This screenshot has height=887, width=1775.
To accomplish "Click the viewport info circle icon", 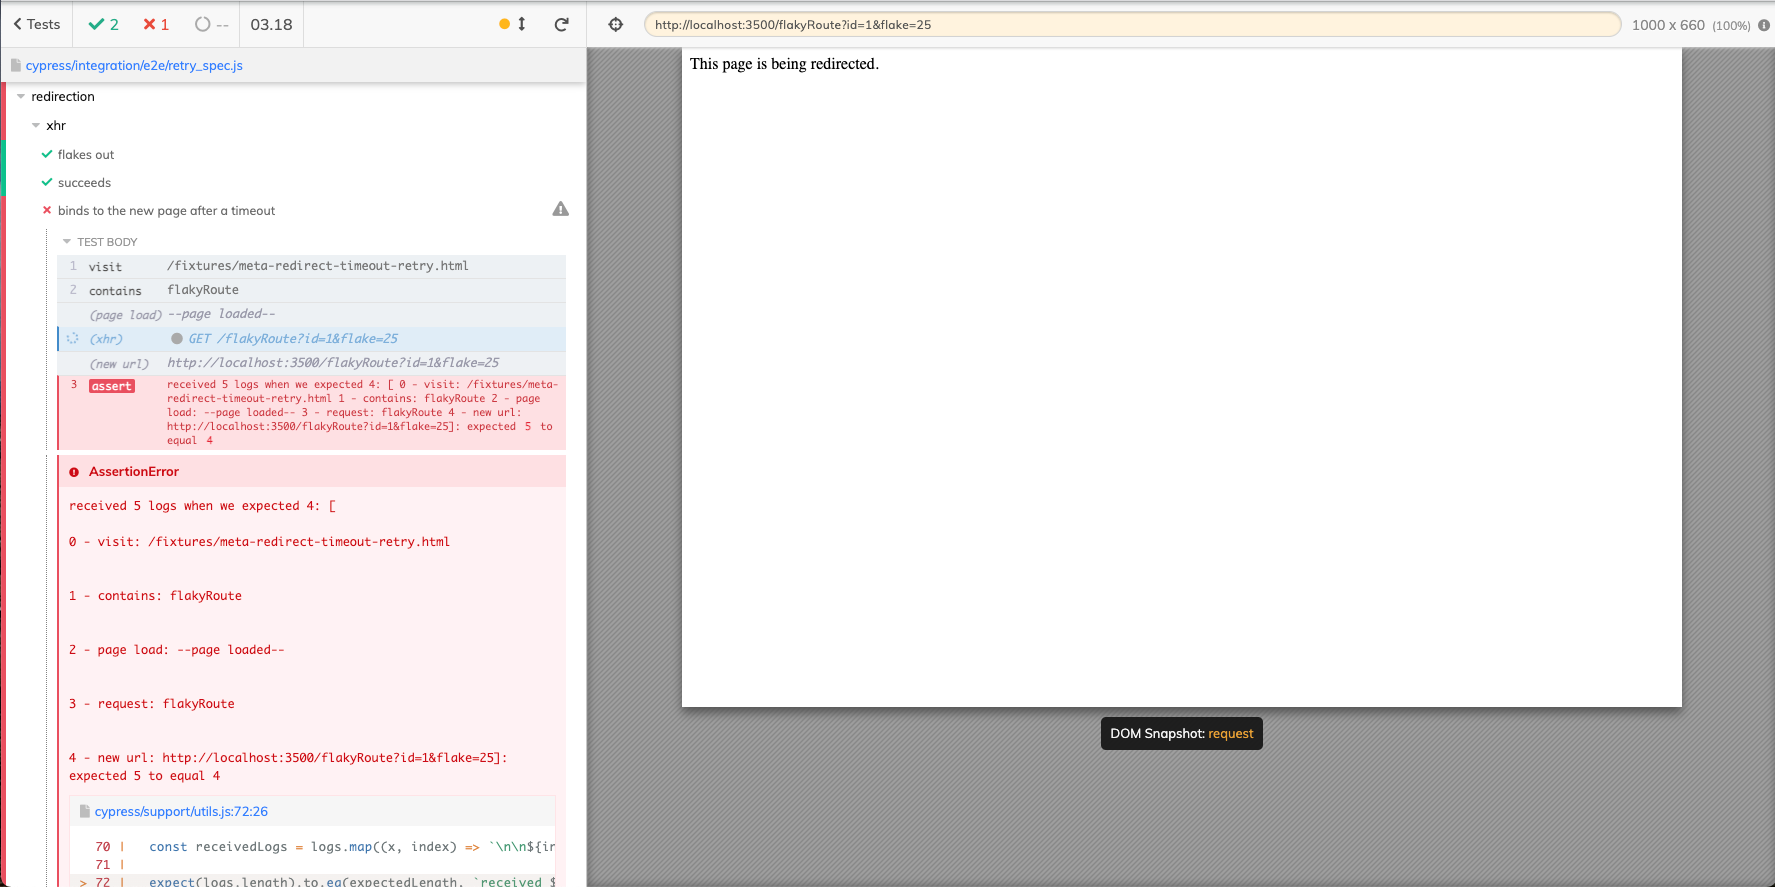I will [x=1764, y=25].
